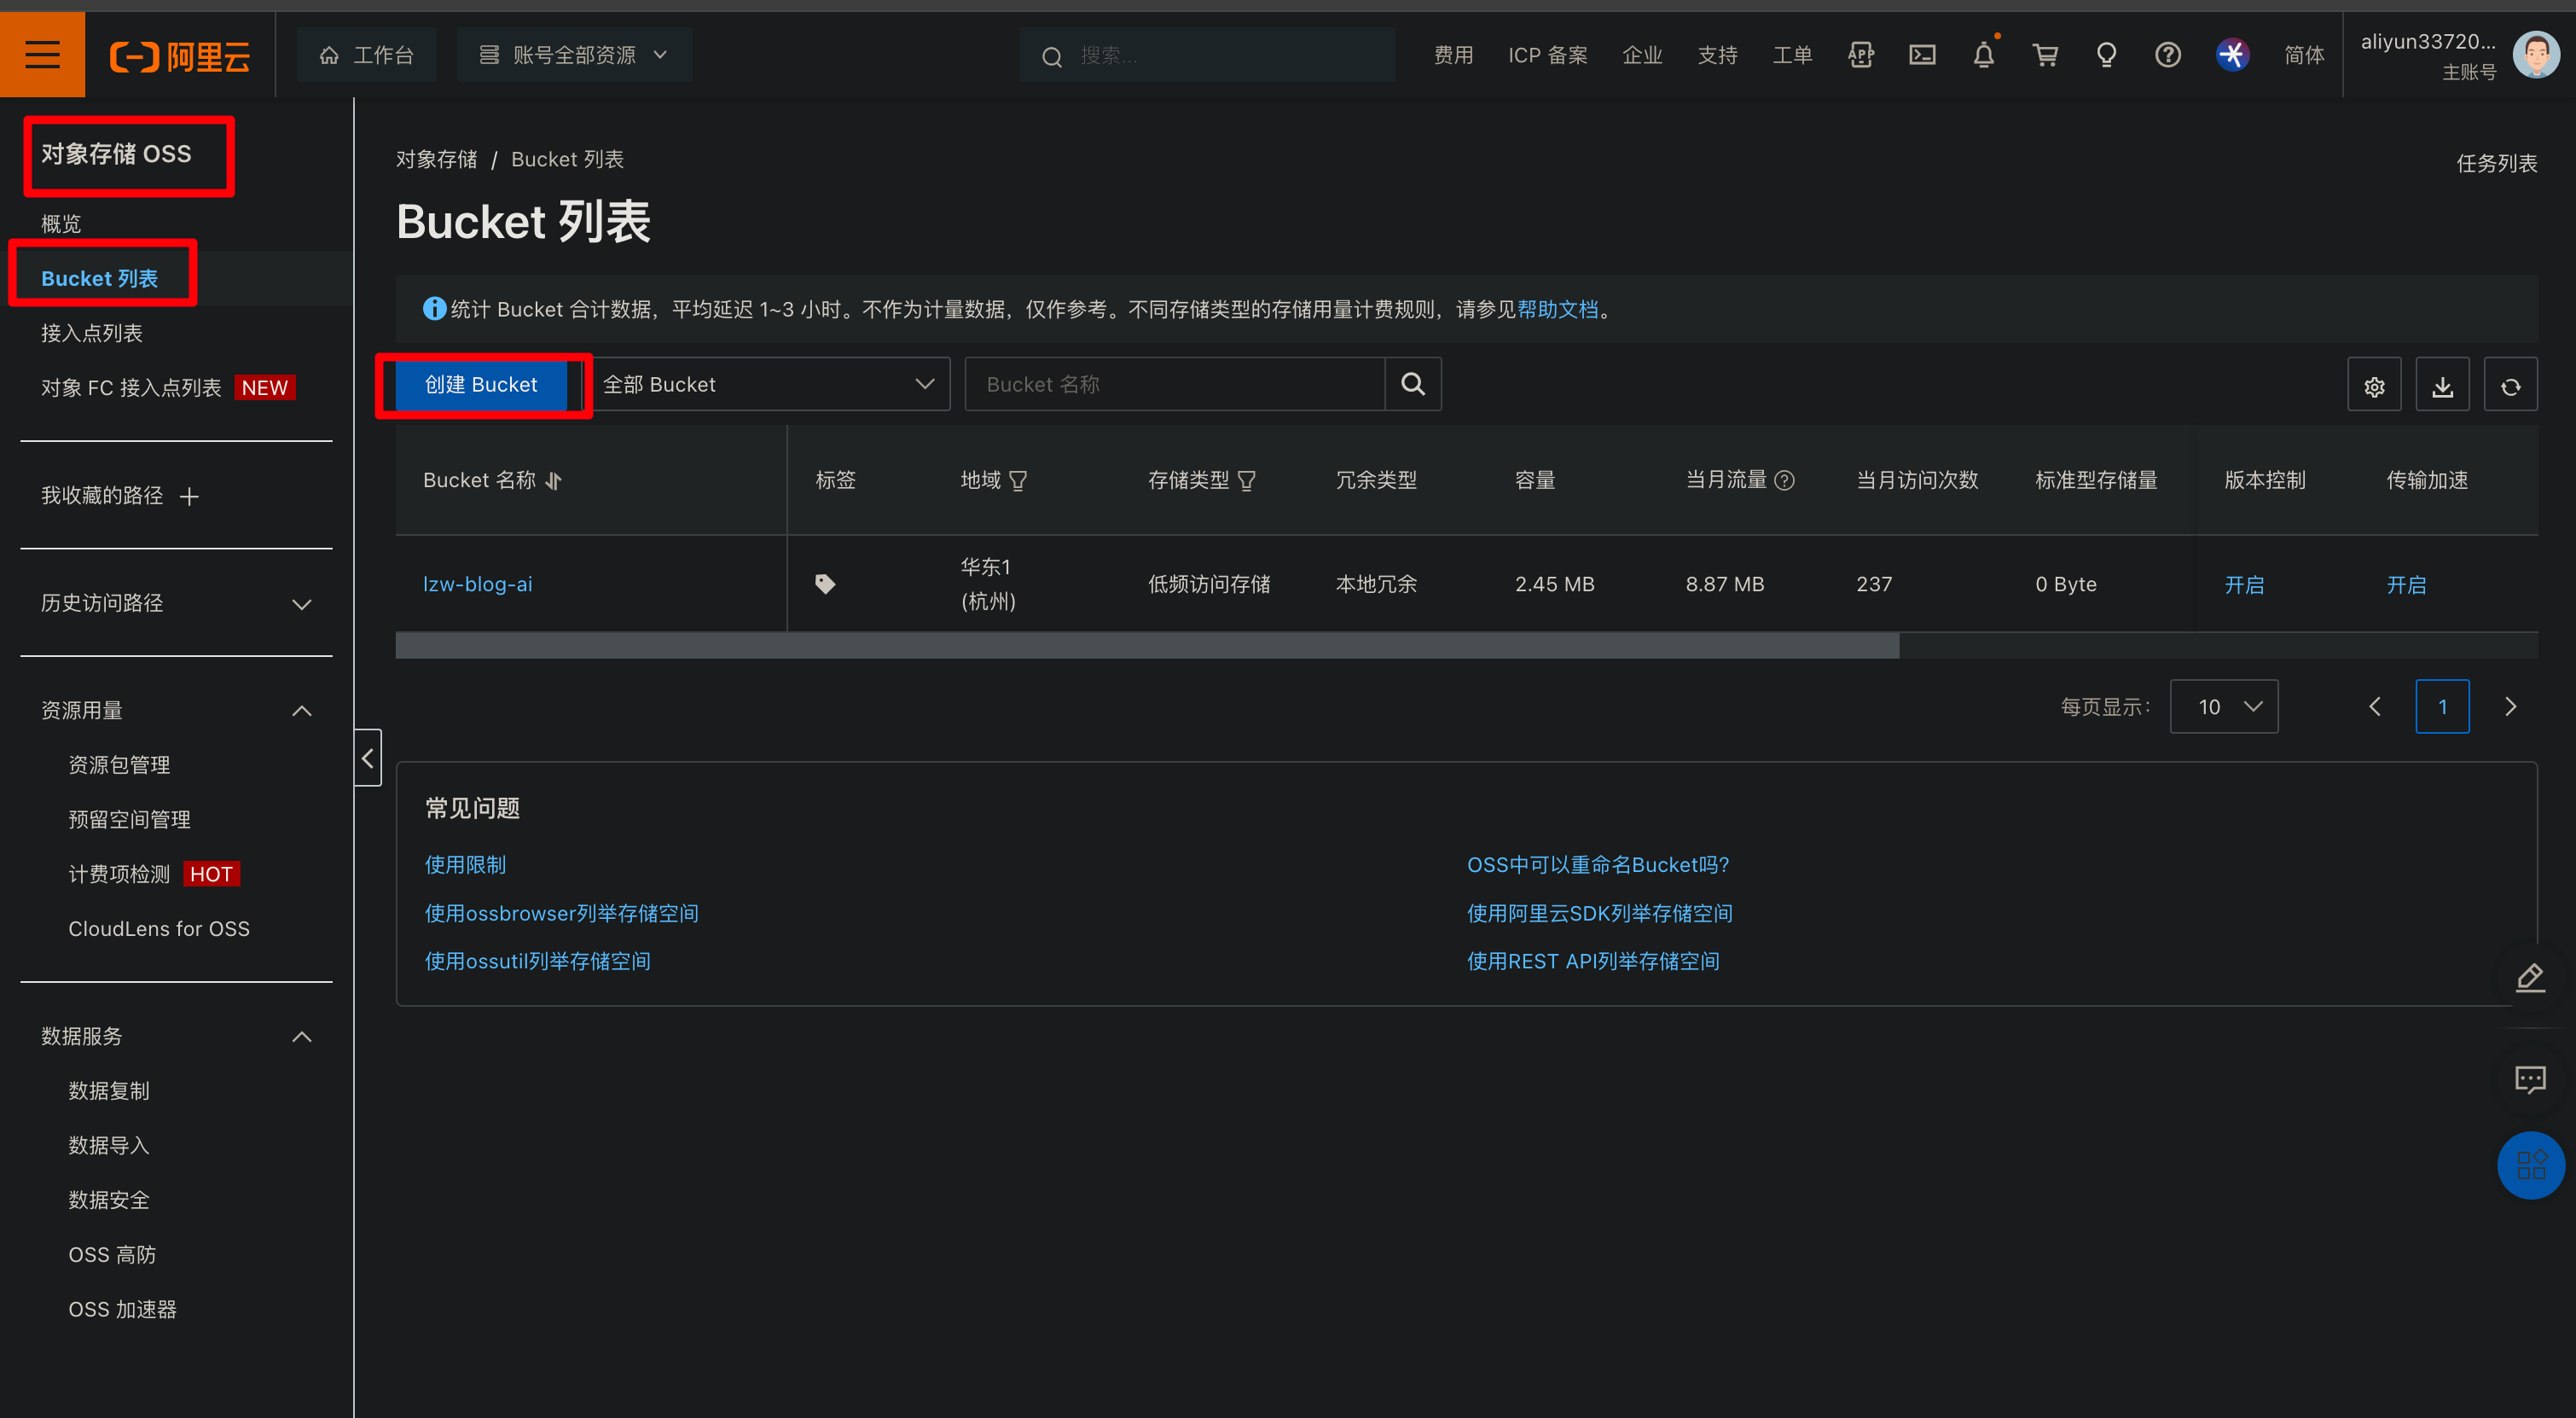Go to the Workbench button
Viewport: 2576px width, 1418px height.
point(366,55)
